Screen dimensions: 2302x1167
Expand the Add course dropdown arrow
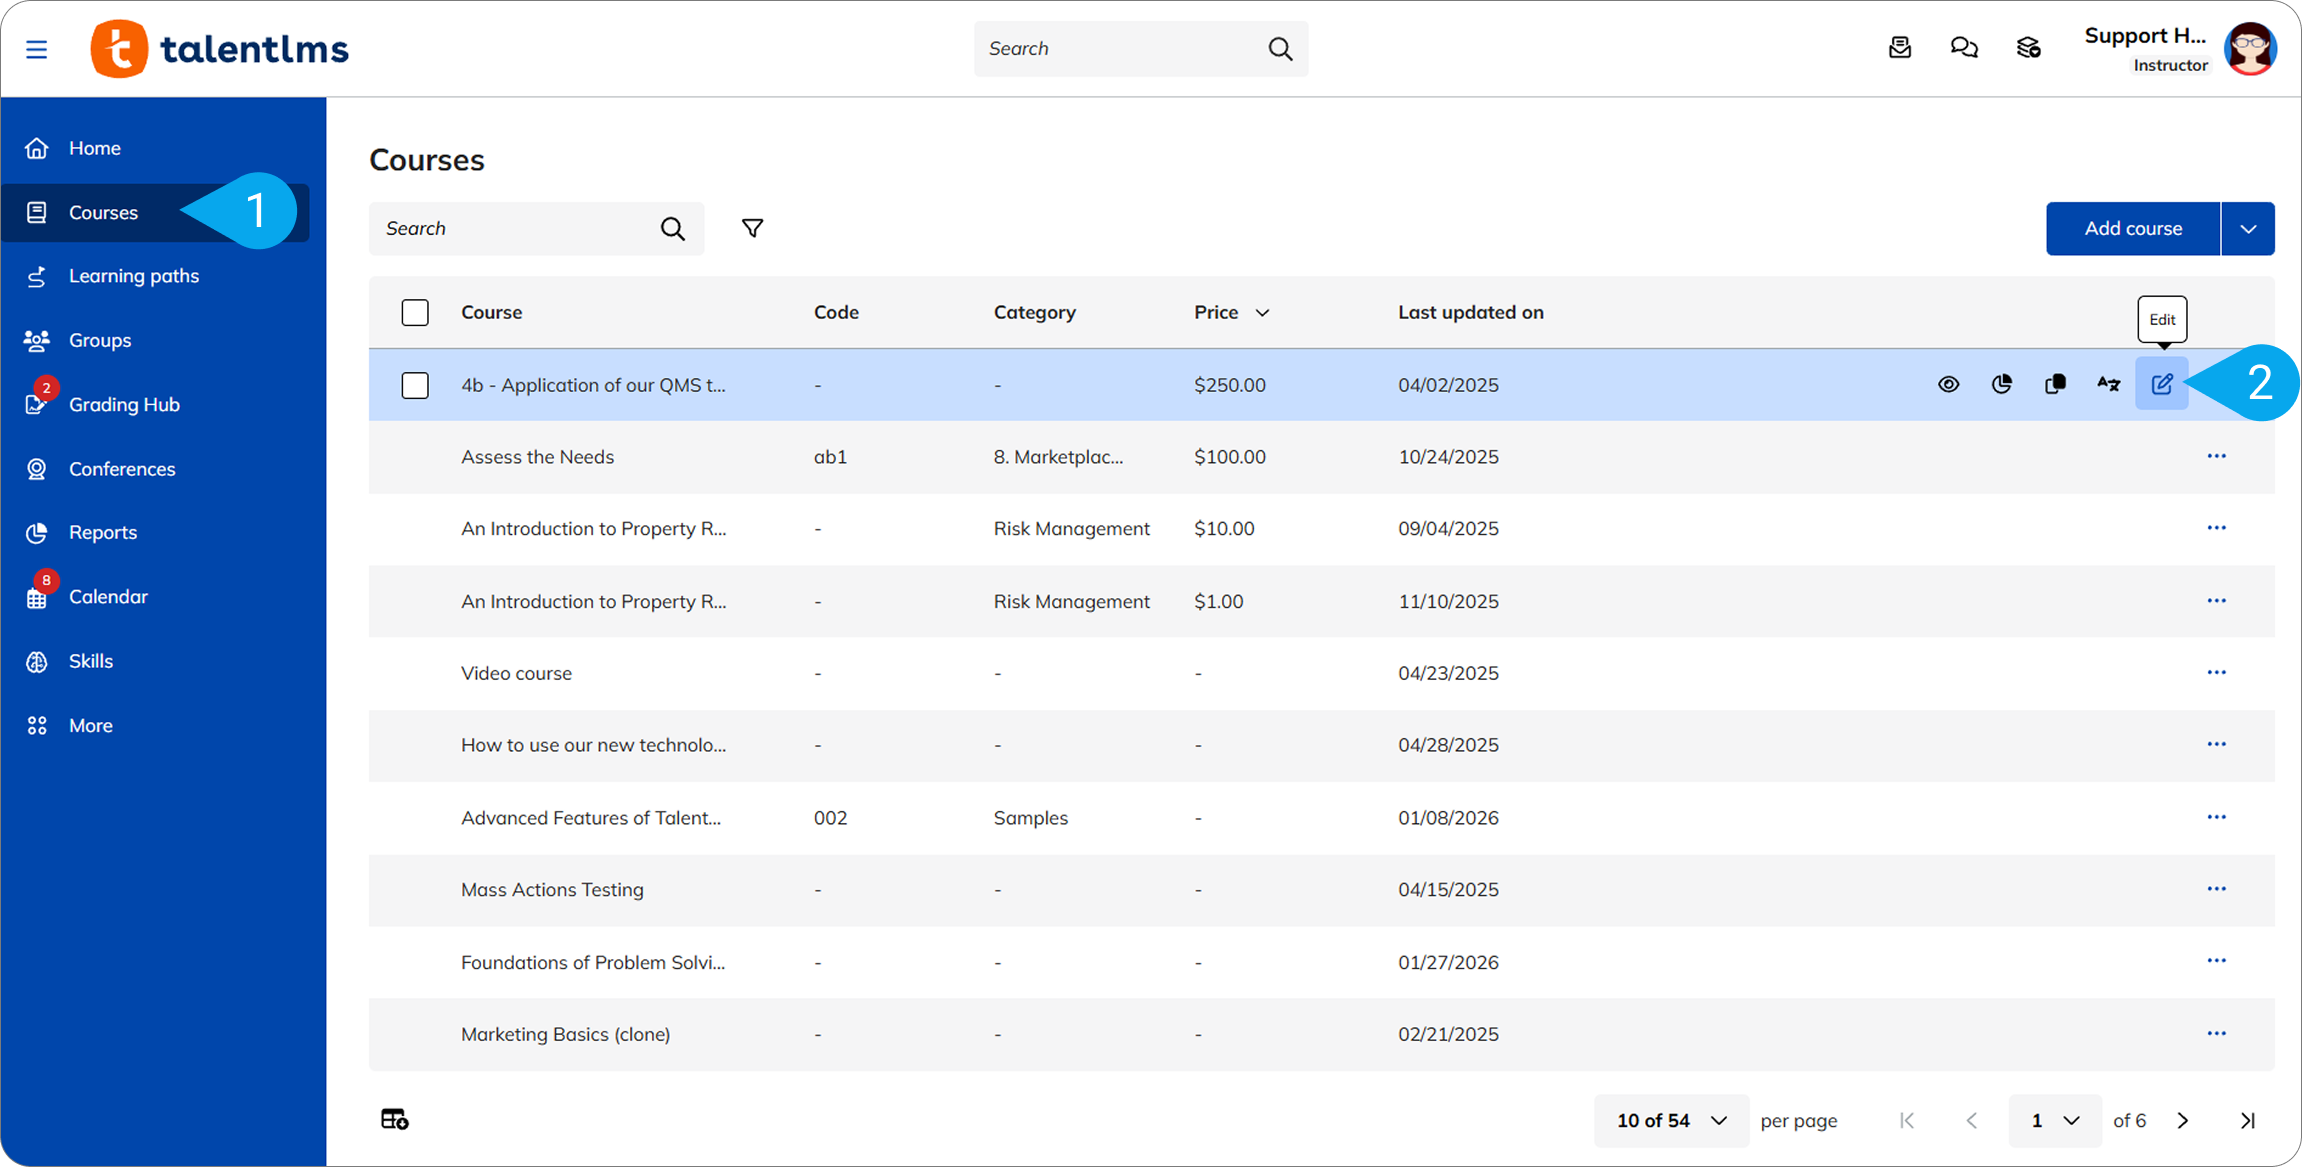(2247, 228)
